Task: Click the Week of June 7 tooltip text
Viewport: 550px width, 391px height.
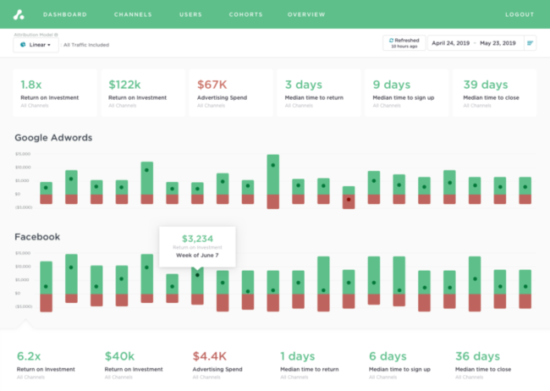Action: tap(197, 255)
